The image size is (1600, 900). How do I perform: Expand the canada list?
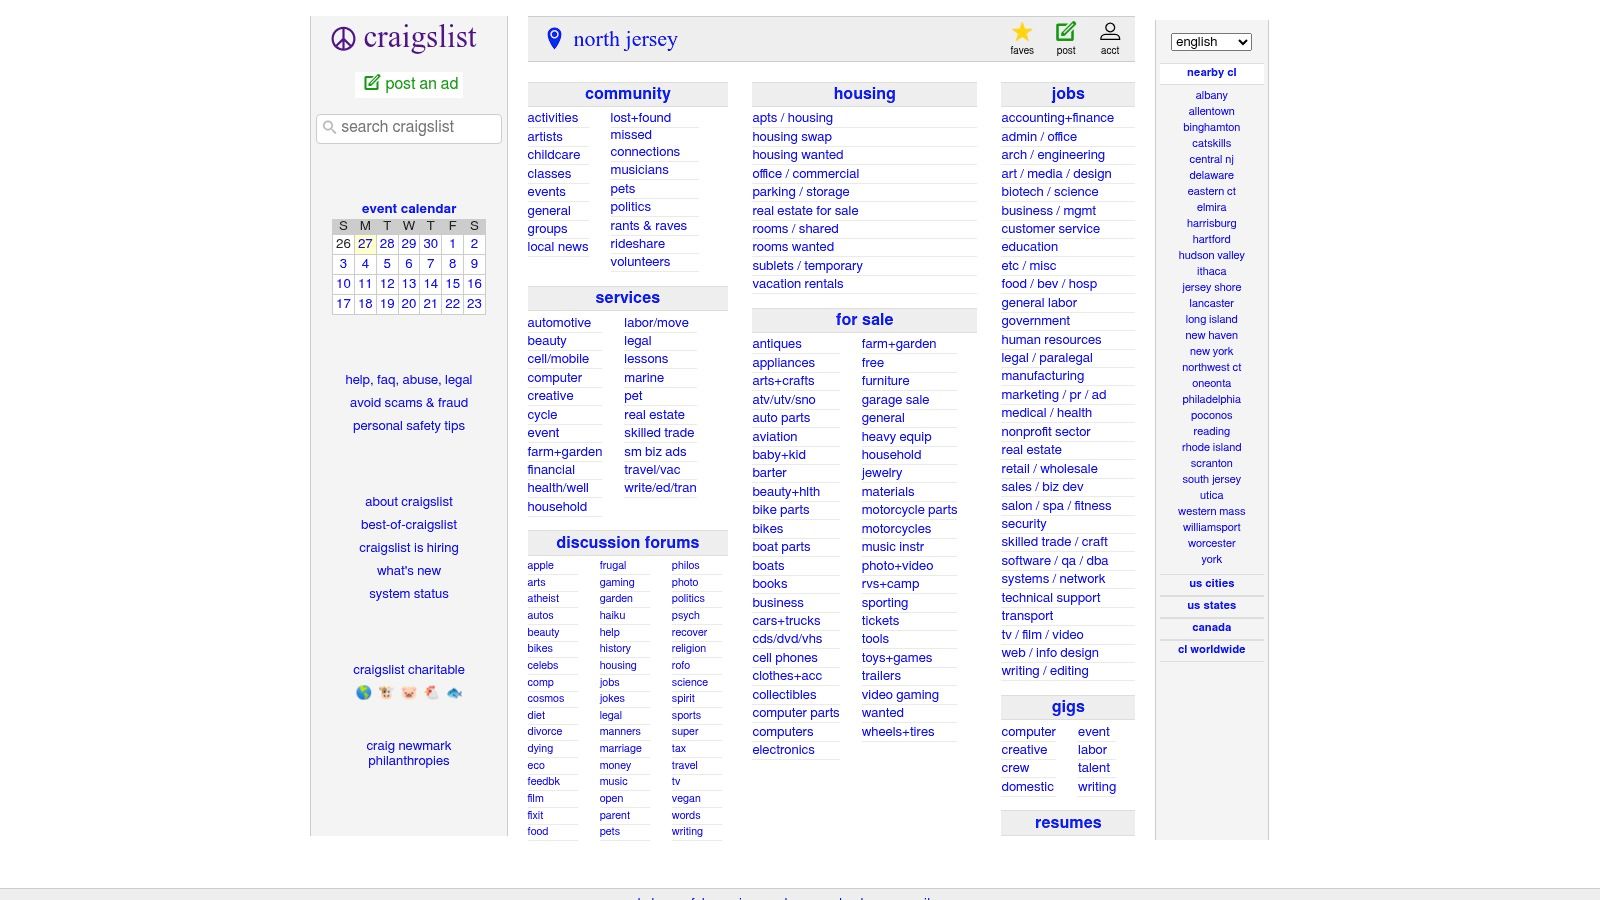point(1211,627)
